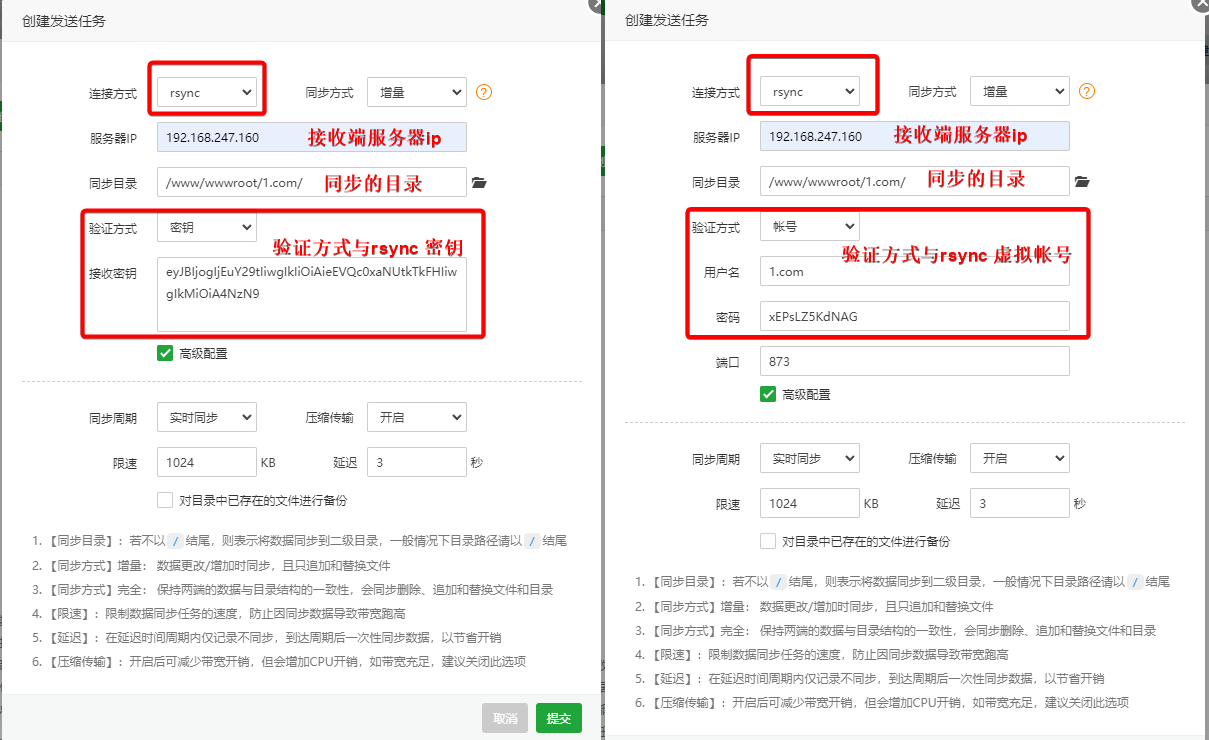The height and width of the screenshot is (740, 1209).
Task: Close the right 创建发送任务 dialog
Action: point(1201,4)
